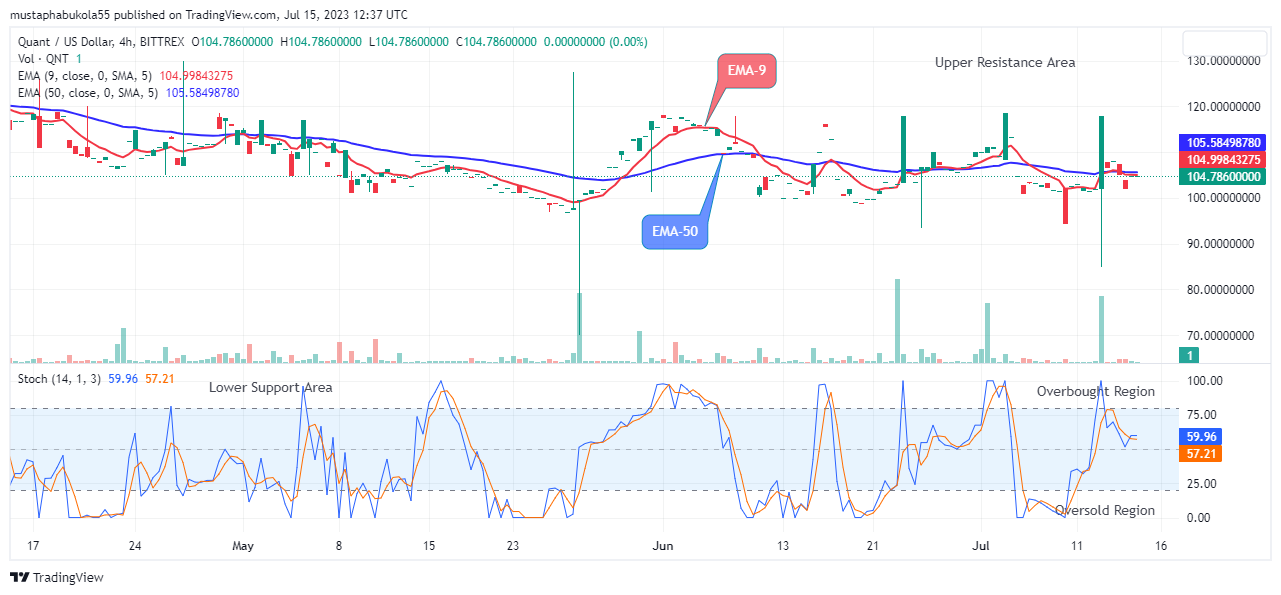The height and width of the screenshot is (595, 1281).
Task: Click the 16 date label on the time axis
Action: (1160, 547)
